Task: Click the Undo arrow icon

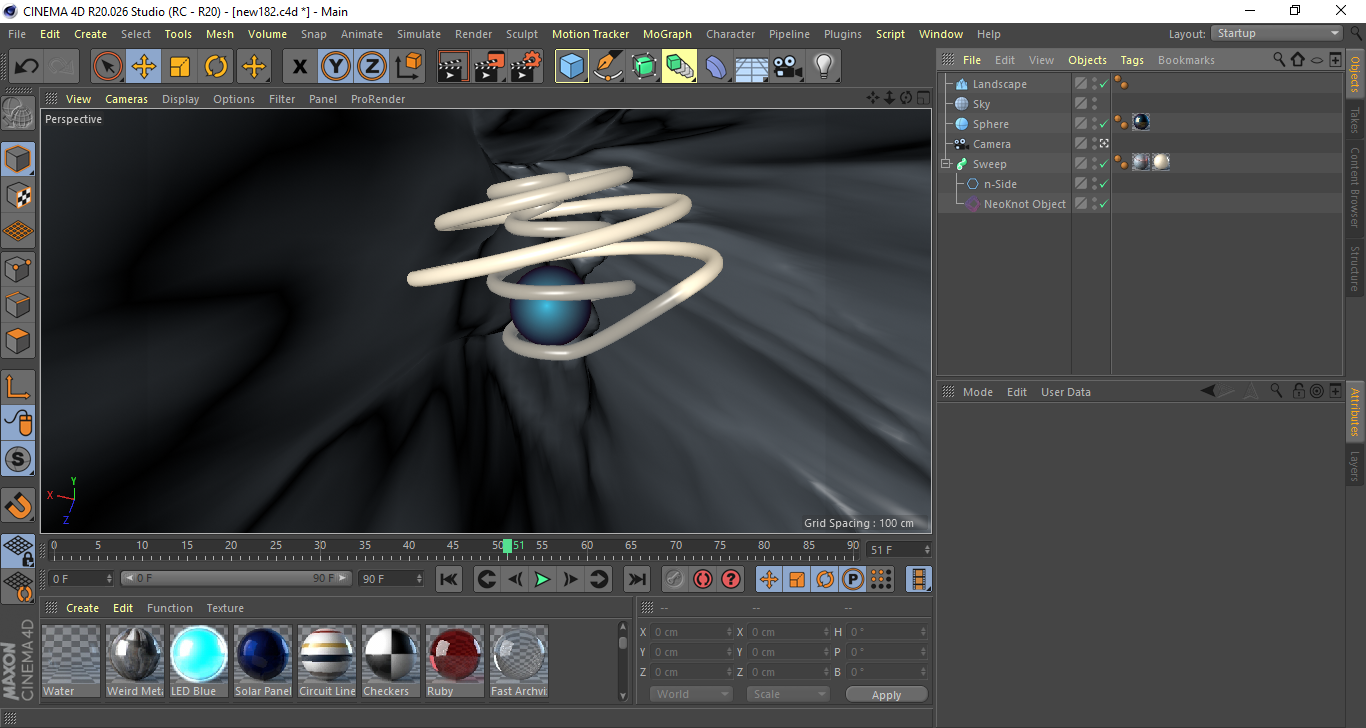Action: click(x=27, y=67)
